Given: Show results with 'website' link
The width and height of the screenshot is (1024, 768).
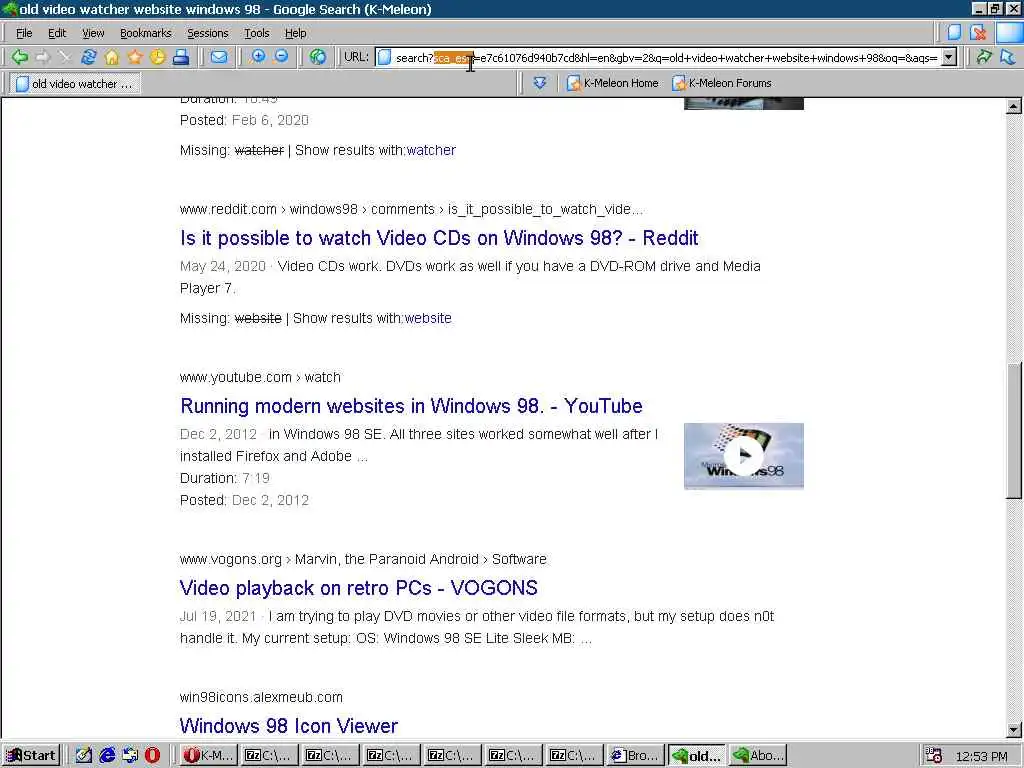Looking at the screenshot, I should pos(428,318).
